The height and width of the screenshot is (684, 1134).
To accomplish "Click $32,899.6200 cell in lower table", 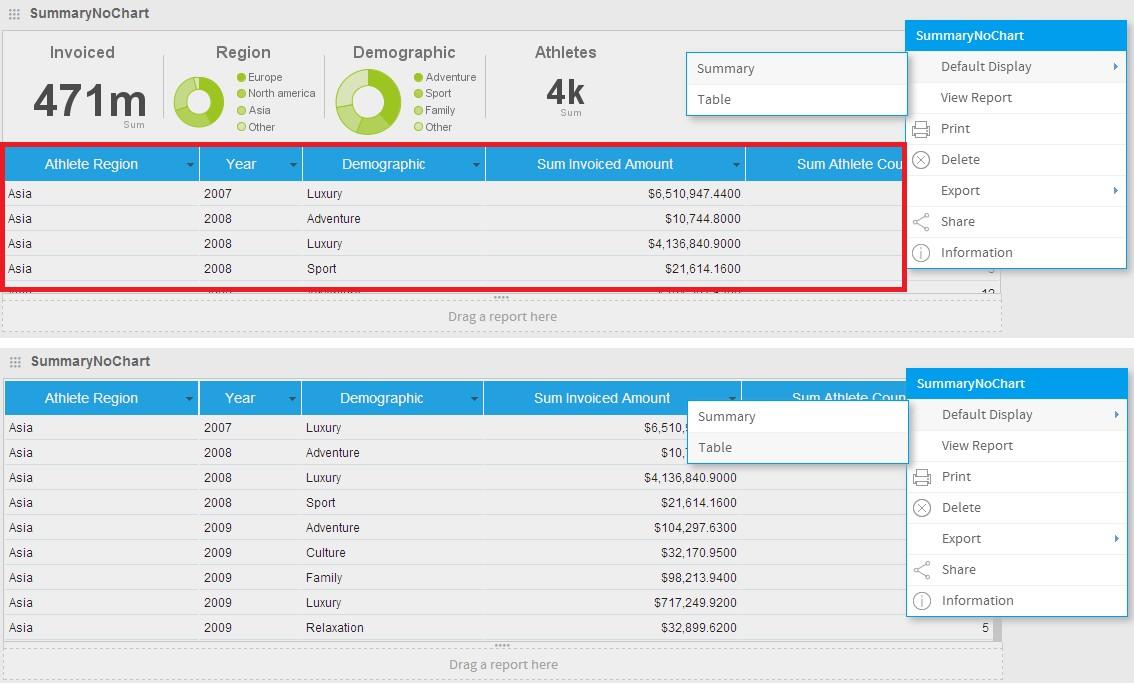I will click(x=699, y=628).
